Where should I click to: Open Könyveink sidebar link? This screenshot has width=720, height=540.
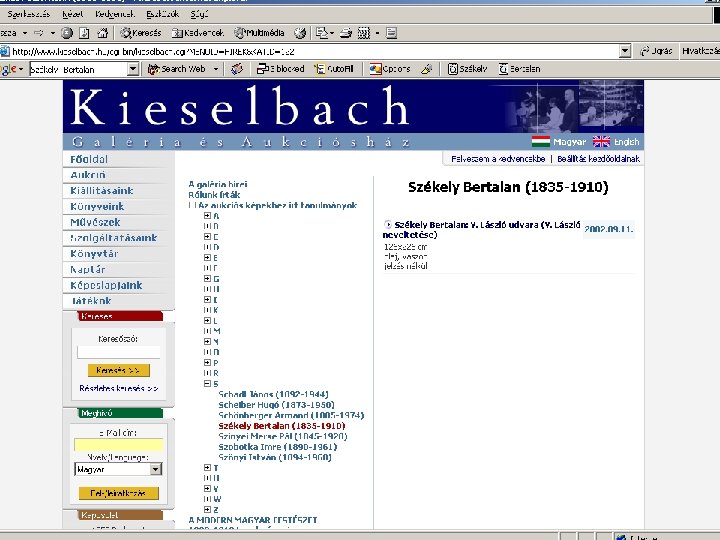(97, 207)
